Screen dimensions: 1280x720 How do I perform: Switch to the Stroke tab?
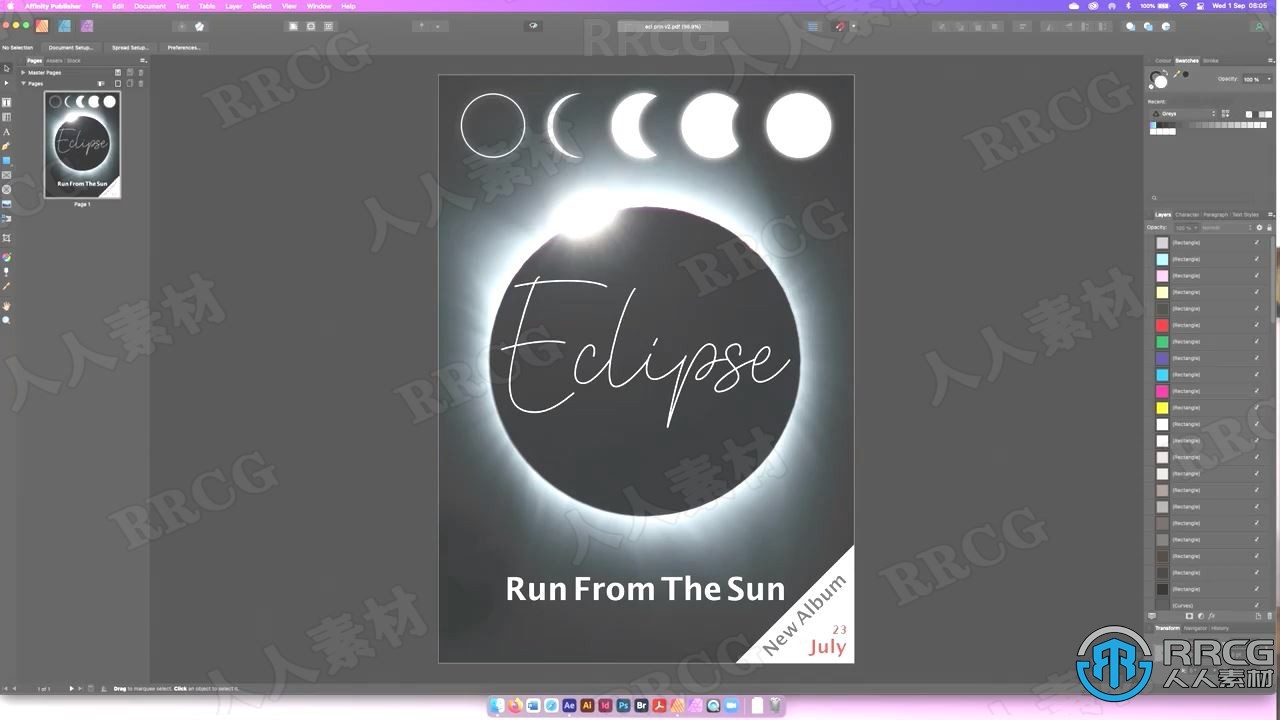coord(1210,61)
